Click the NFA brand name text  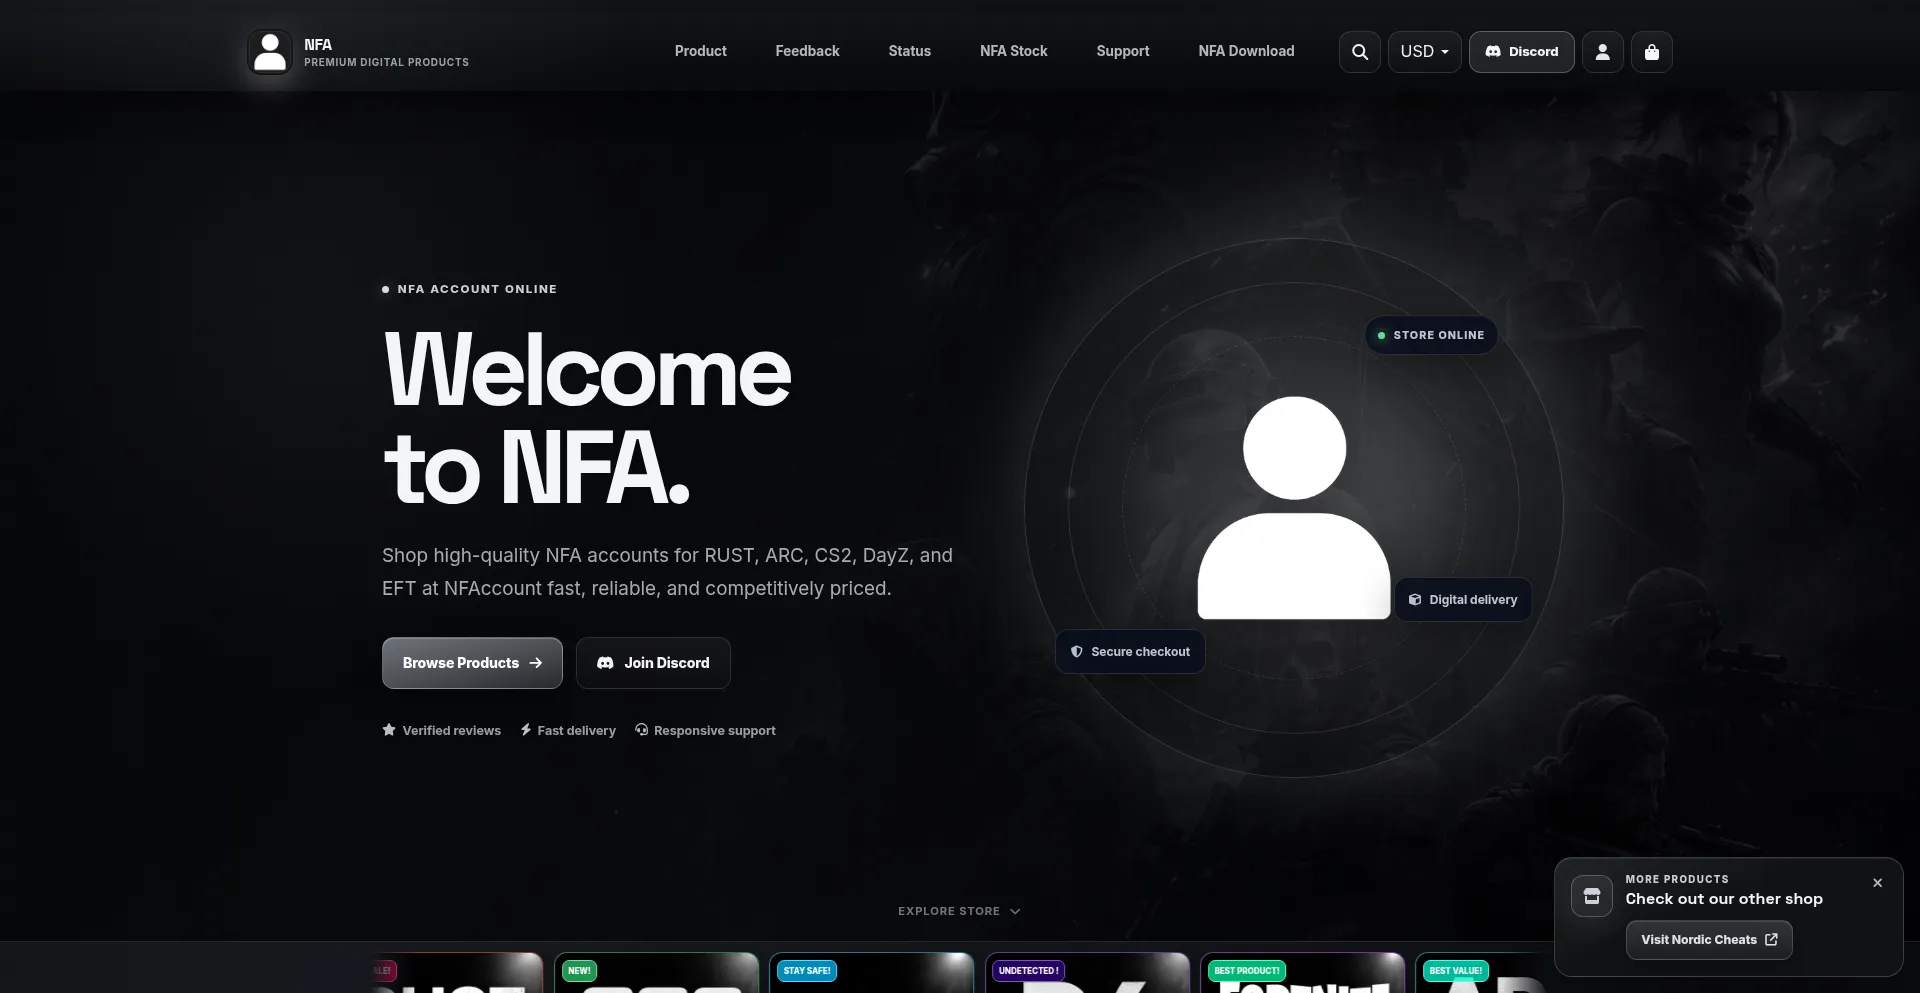318,45
